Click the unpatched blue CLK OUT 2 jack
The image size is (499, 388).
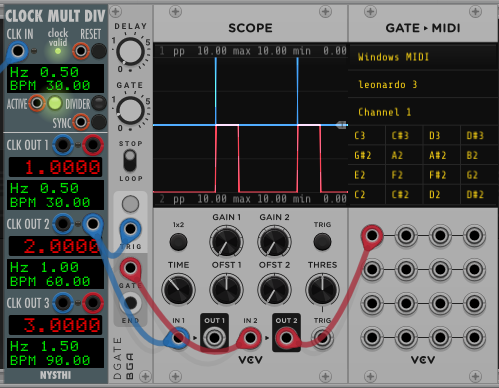pyautogui.click(x=63, y=224)
